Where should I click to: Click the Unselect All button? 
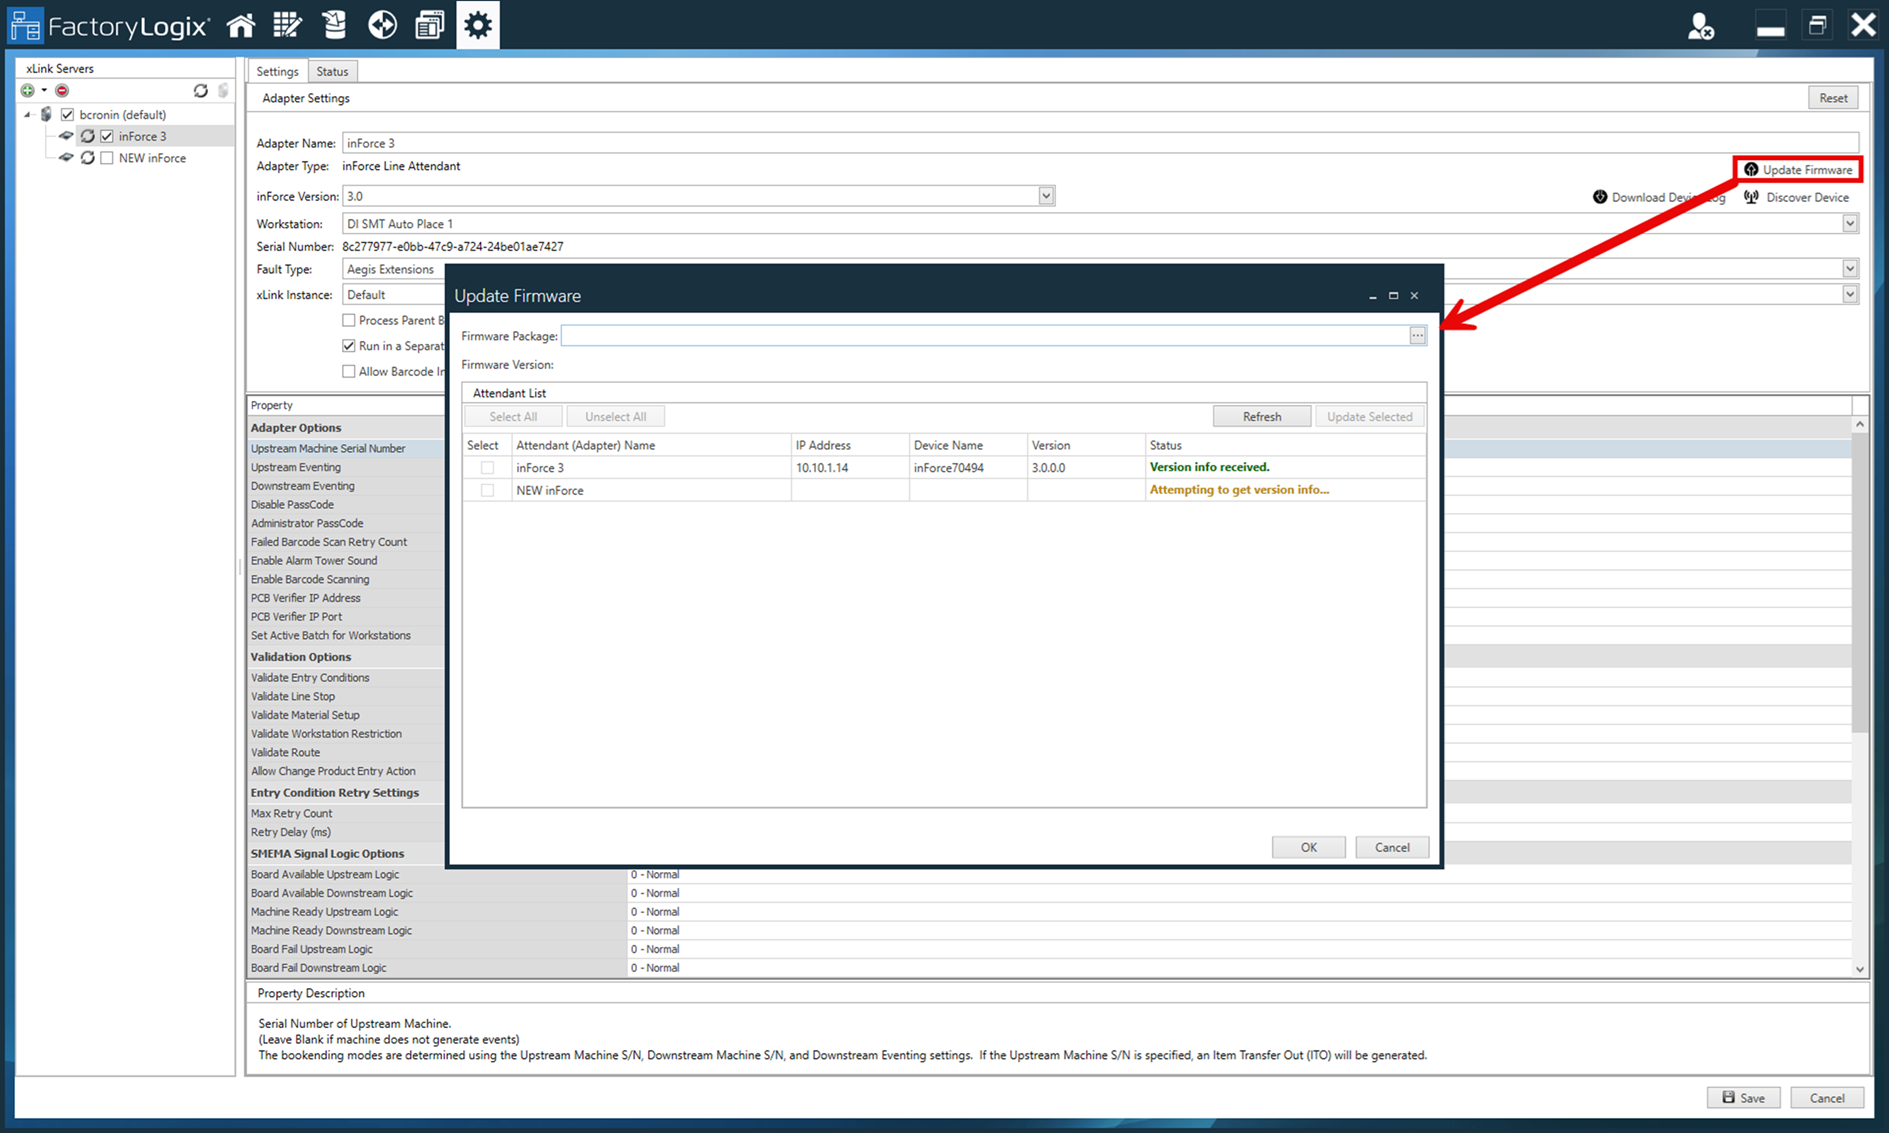[x=615, y=417]
